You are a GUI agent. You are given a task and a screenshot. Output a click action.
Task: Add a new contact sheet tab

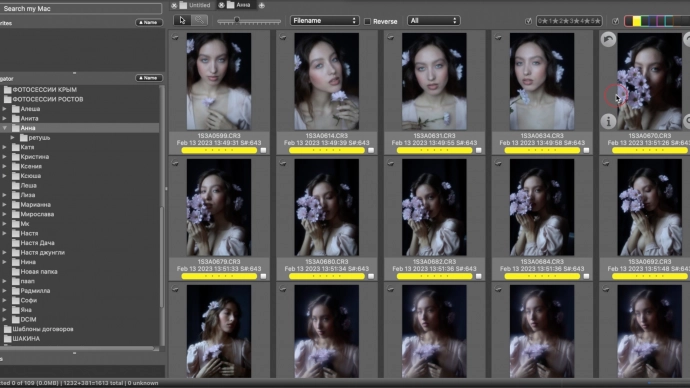click(261, 5)
